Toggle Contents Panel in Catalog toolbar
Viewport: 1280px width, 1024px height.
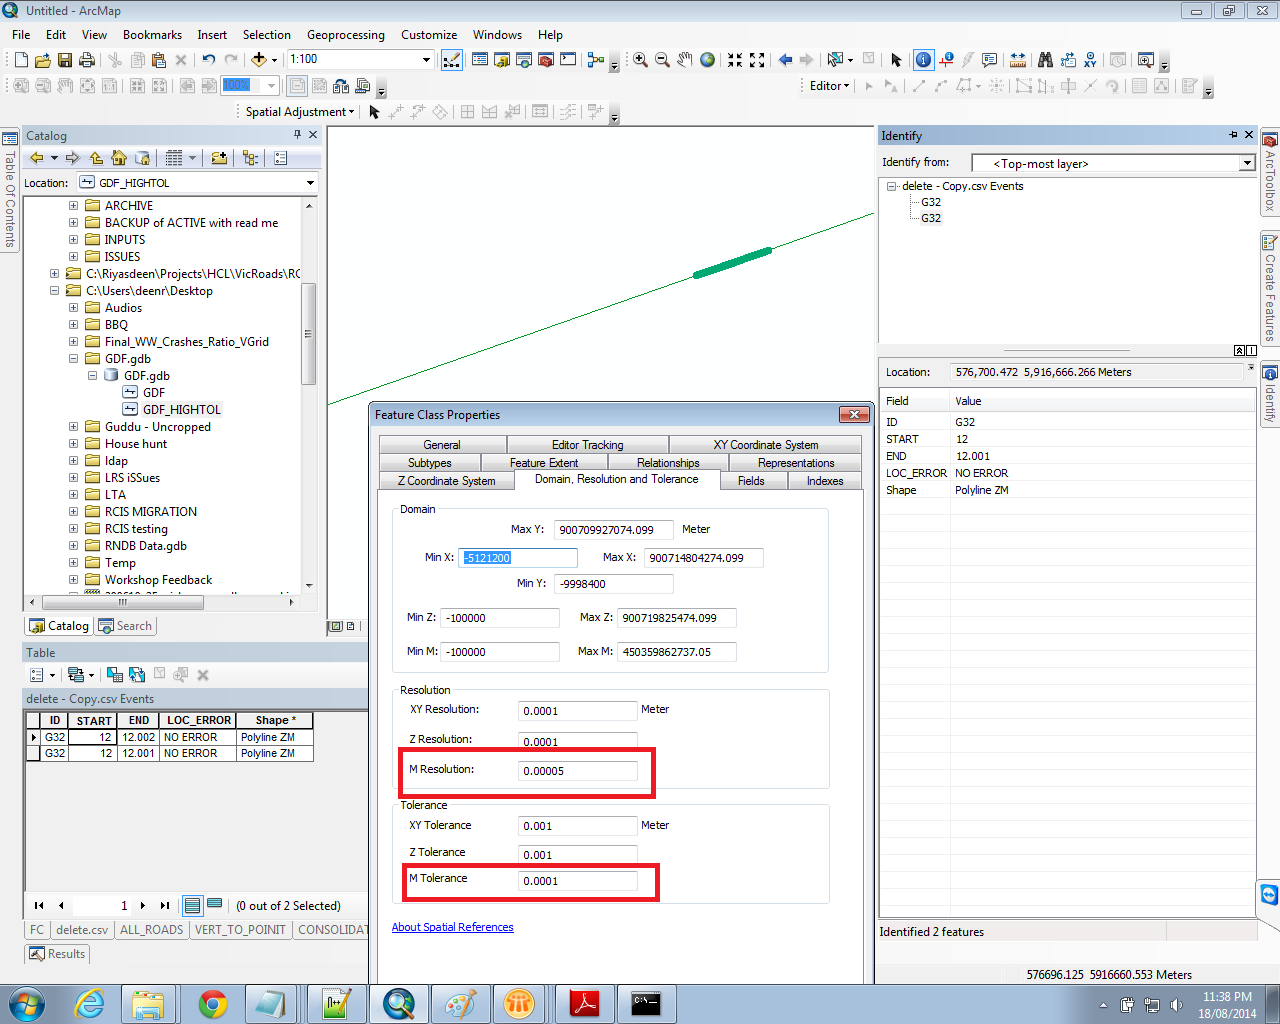pos(250,158)
